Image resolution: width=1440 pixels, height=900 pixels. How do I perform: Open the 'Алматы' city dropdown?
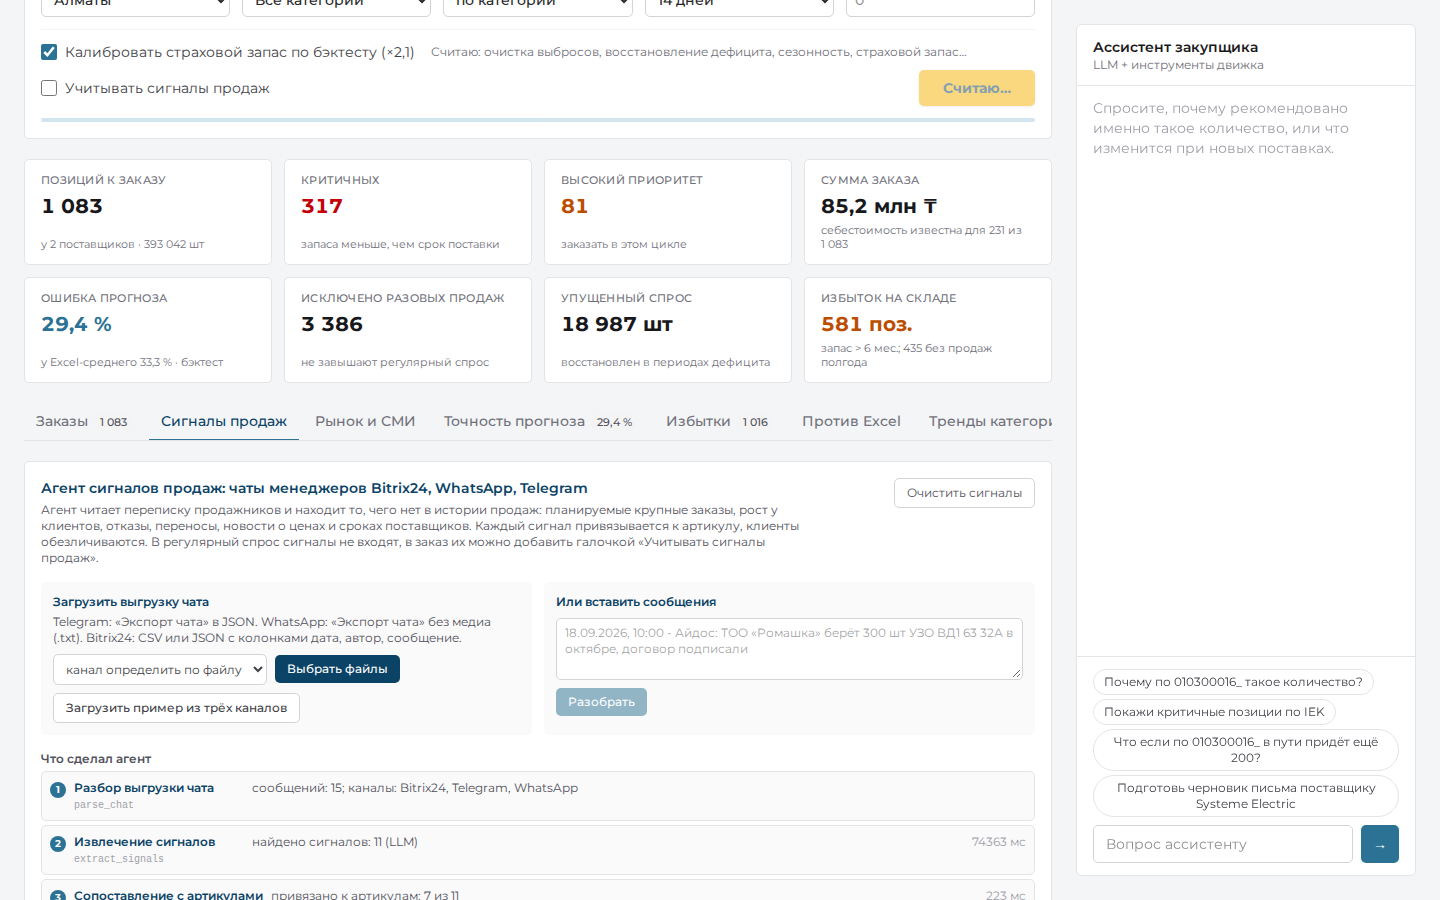click(135, 5)
